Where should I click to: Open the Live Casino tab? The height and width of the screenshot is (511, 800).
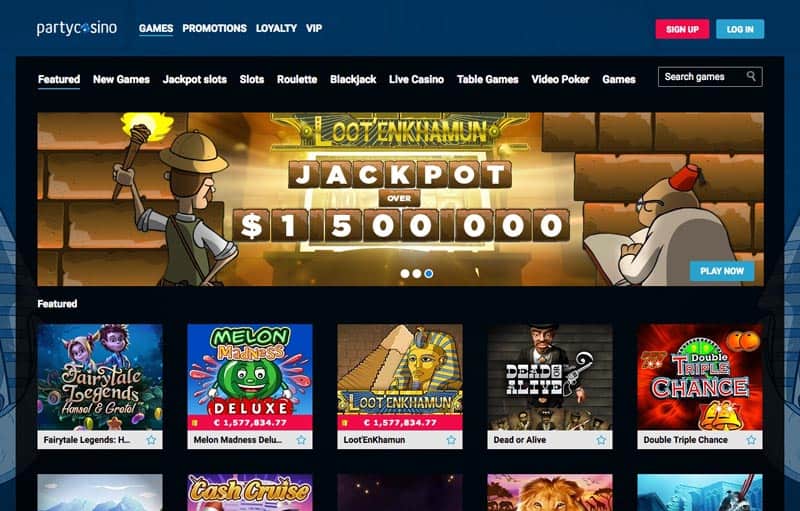pyautogui.click(x=416, y=80)
